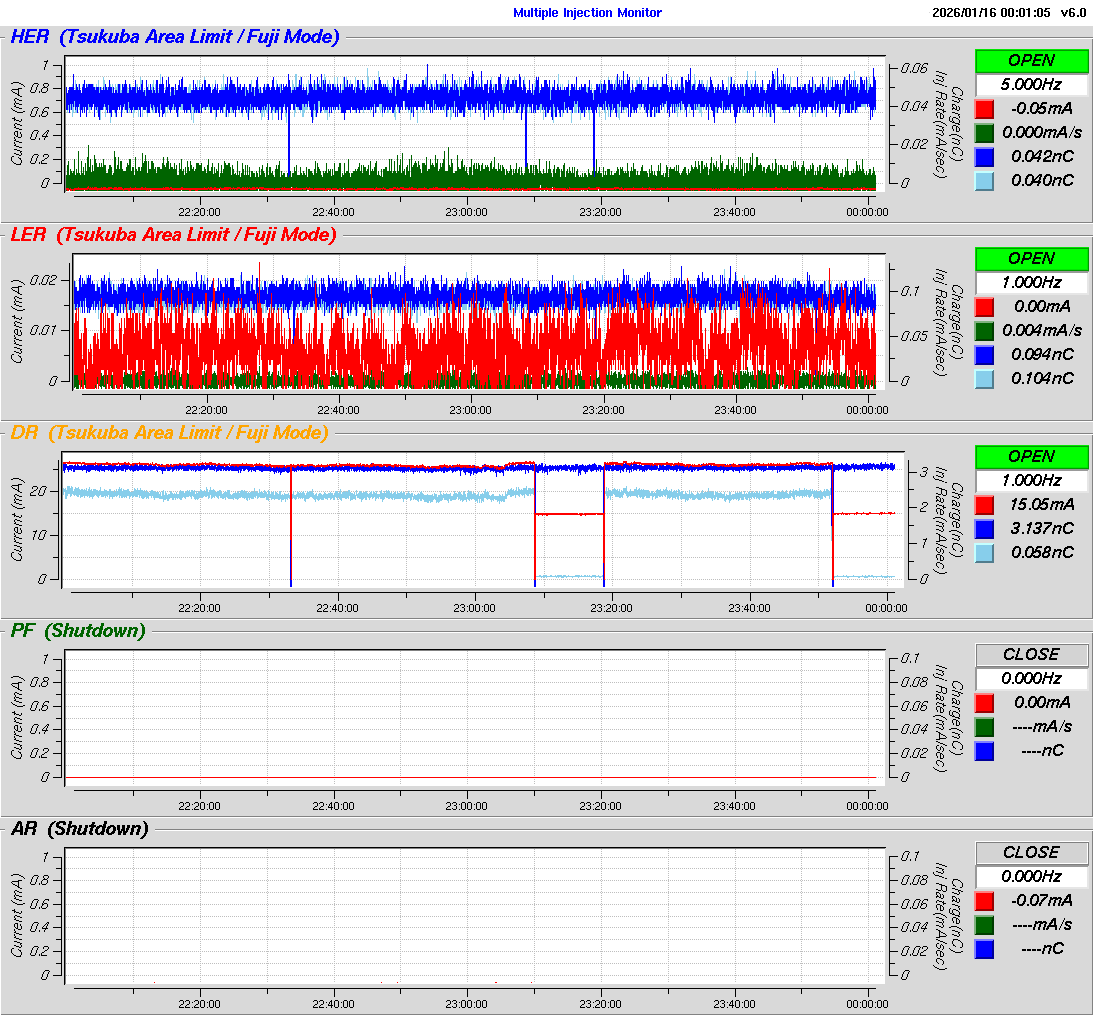1093x1015 pixels.
Task: Click the PF CLOSE status button
Action: [1031, 655]
